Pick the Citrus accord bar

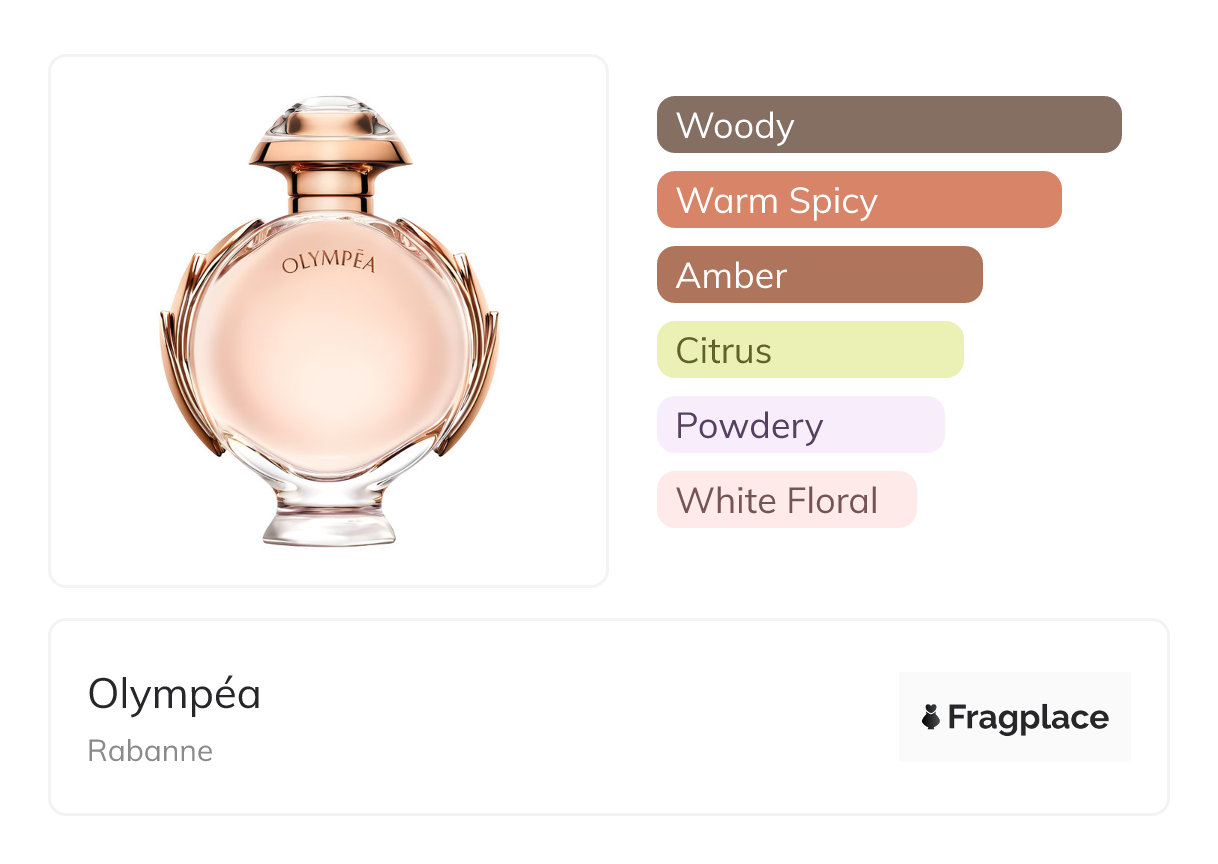pos(810,350)
